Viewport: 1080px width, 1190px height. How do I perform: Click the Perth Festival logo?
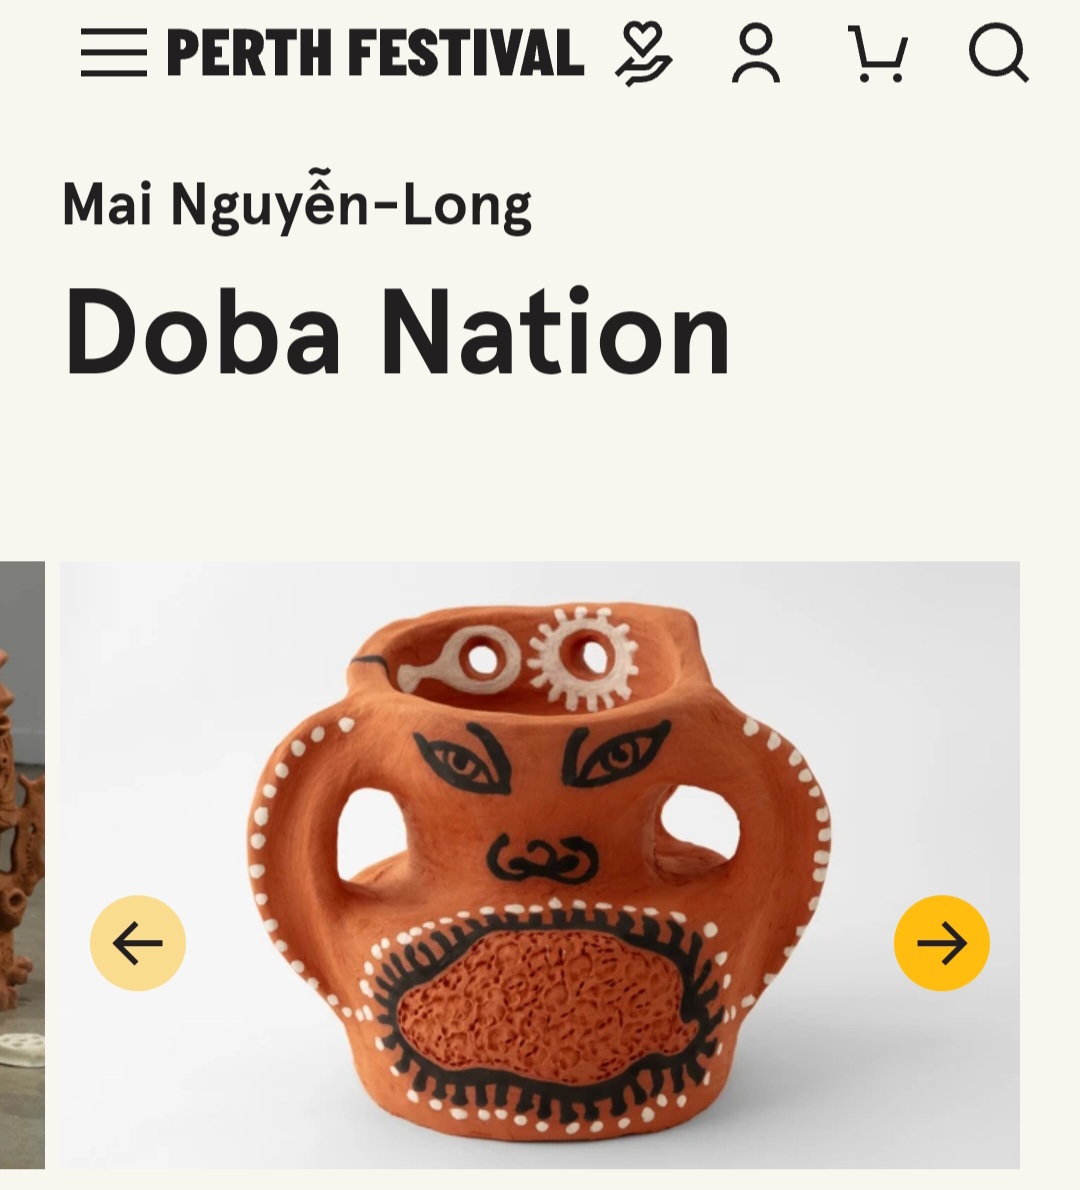coord(376,52)
